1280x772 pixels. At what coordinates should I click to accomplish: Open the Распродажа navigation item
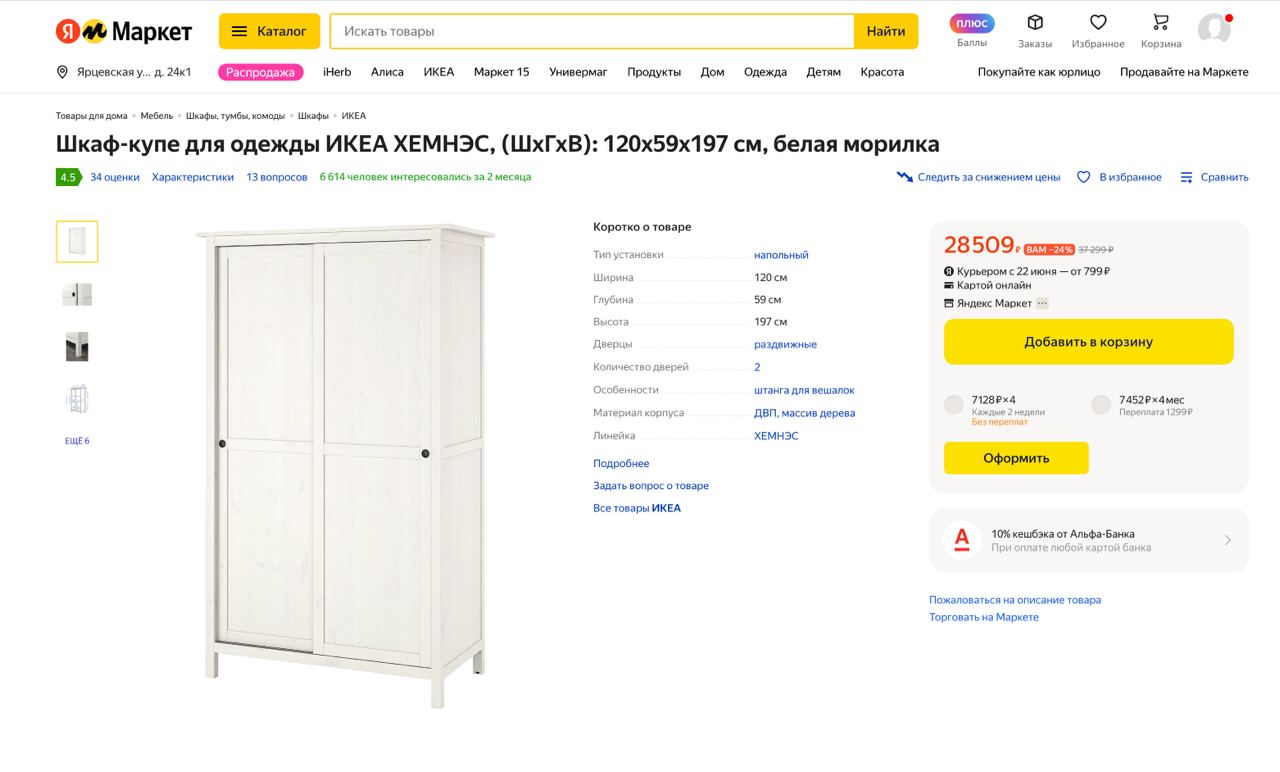tap(260, 72)
